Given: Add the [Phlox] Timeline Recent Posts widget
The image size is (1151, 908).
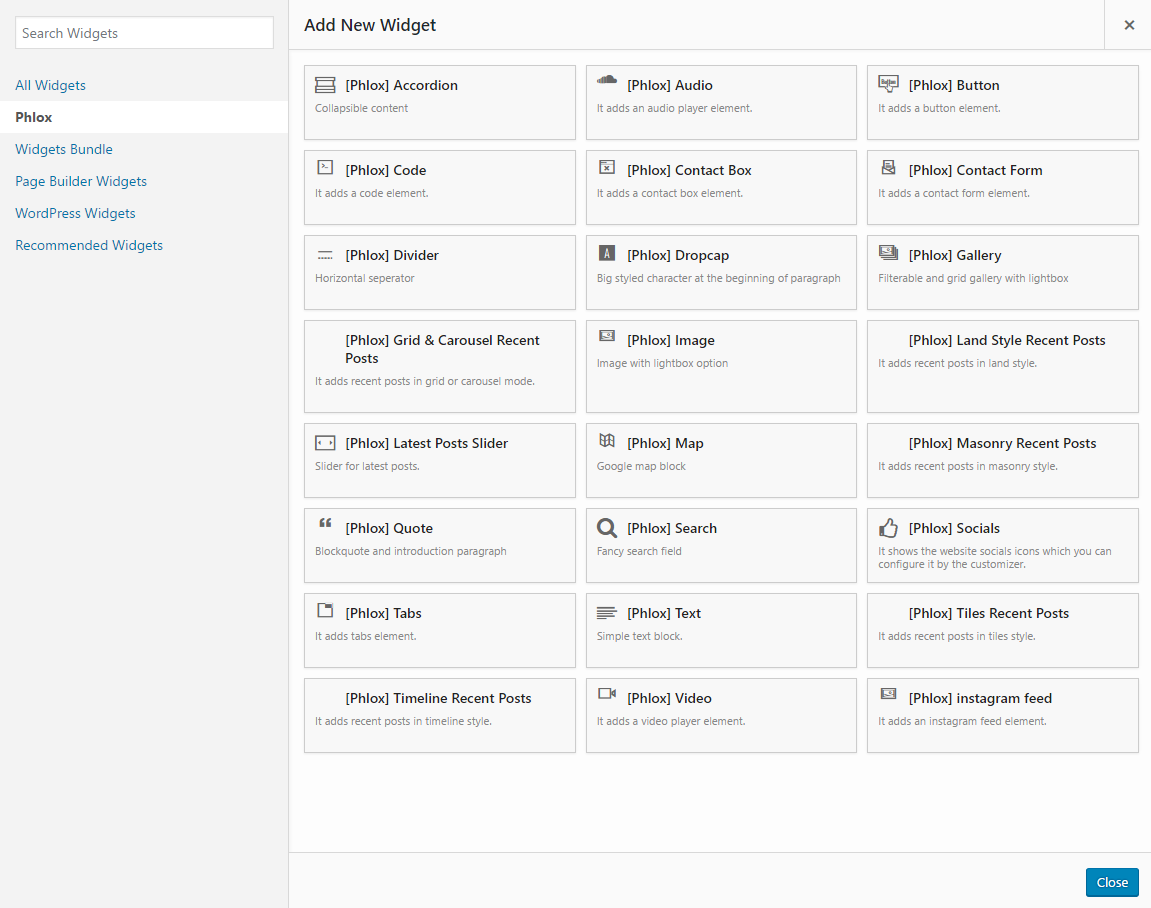Looking at the screenshot, I should point(440,716).
